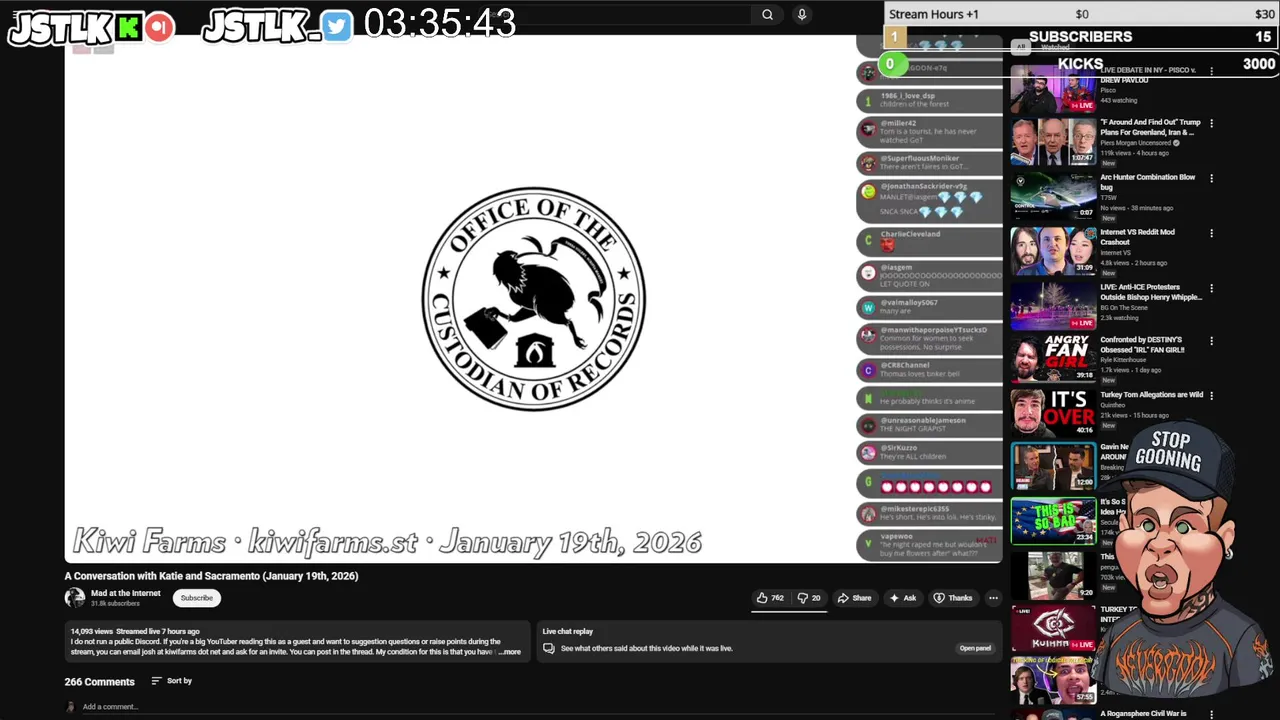Open THIS IS SO BAD 23:34 thumbnail

(x=1053, y=521)
